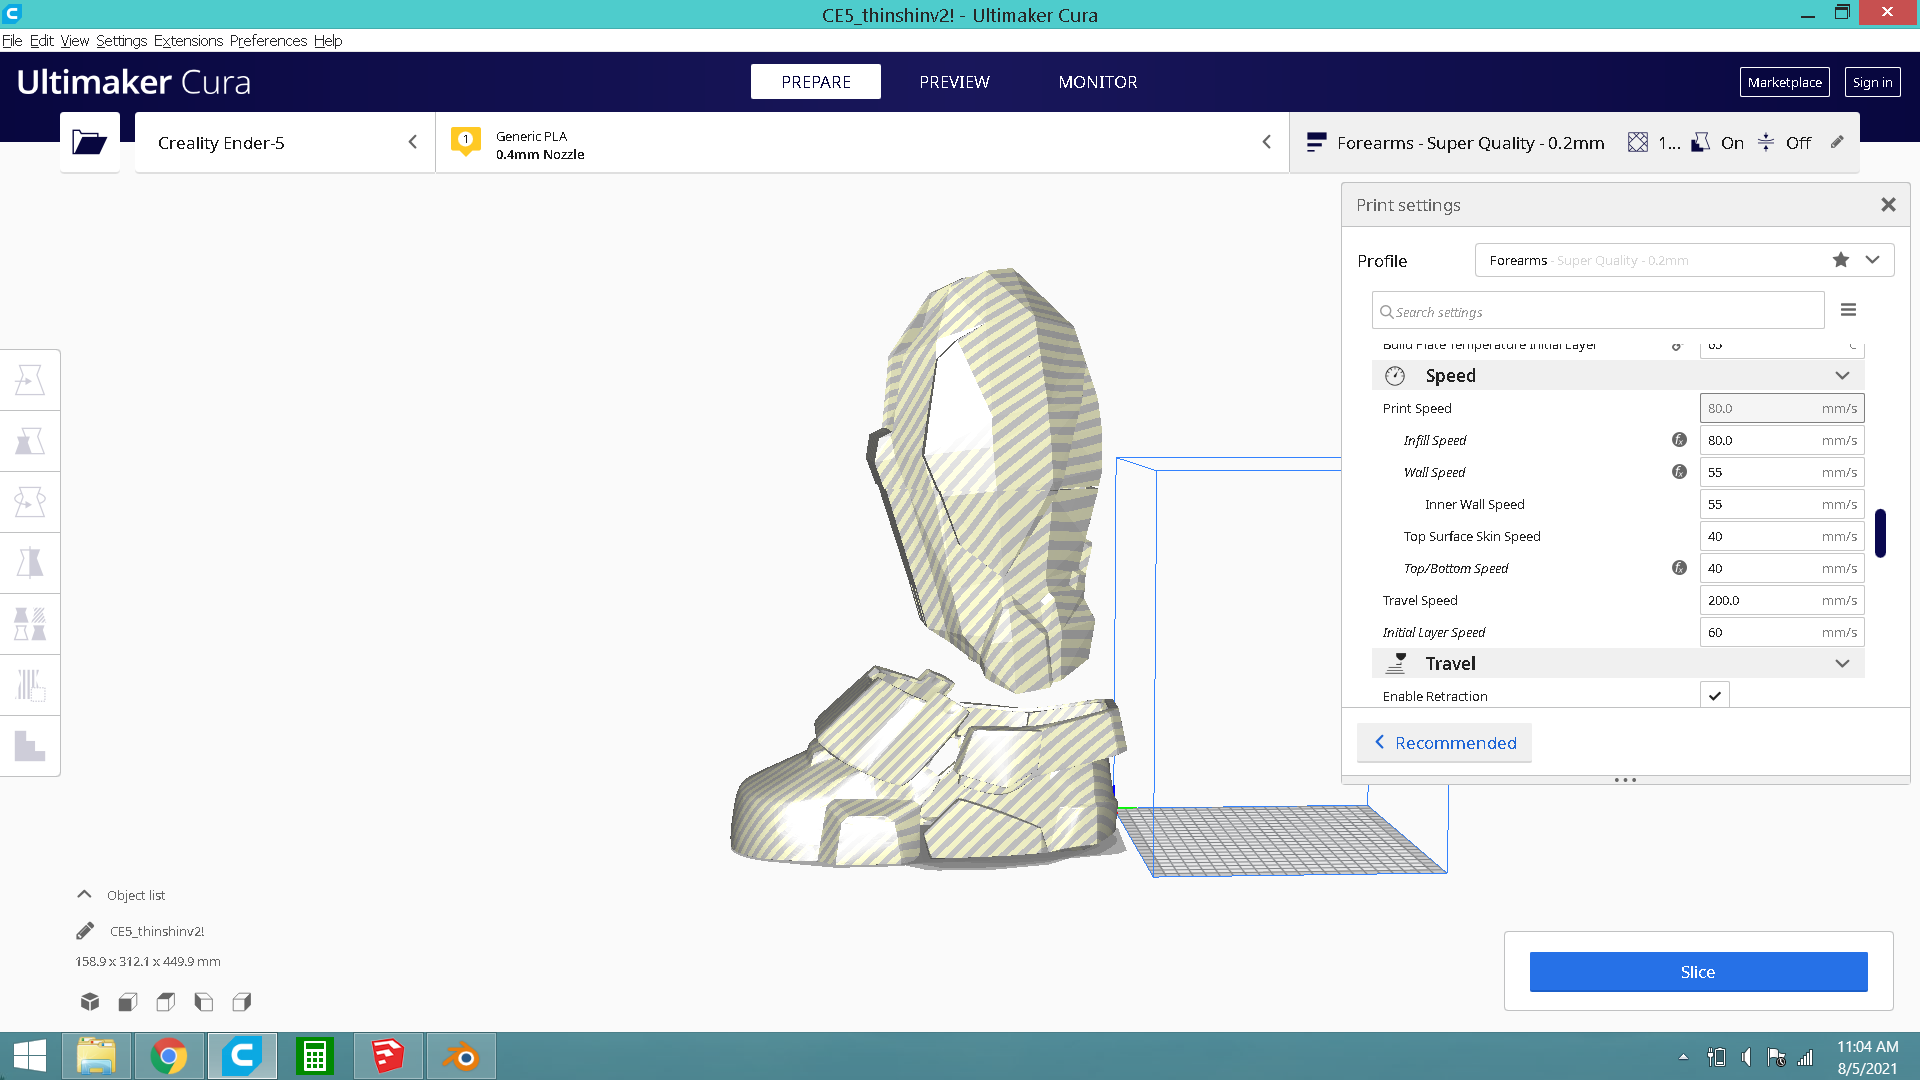Select the Support Blocker tool
The height and width of the screenshot is (1080, 1920).
point(30,685)
